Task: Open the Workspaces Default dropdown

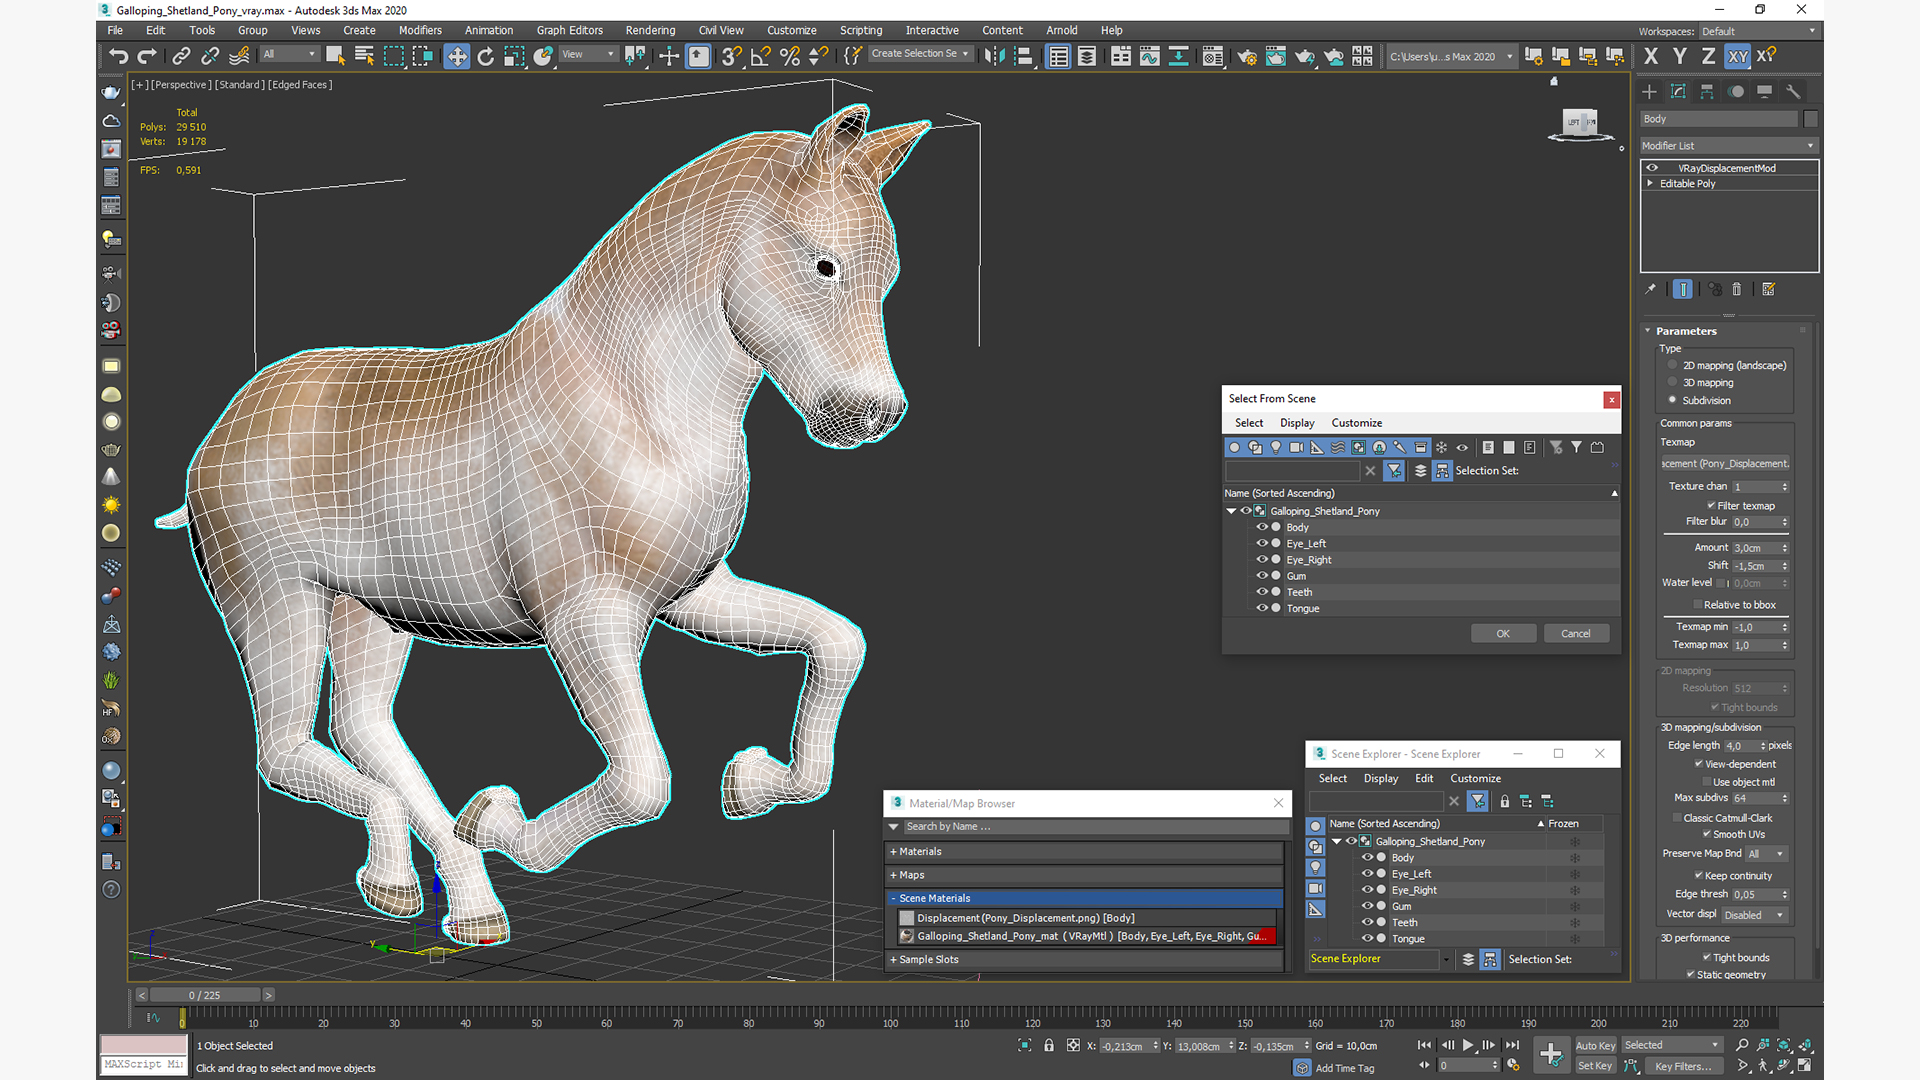Action: click(1757, 31)
